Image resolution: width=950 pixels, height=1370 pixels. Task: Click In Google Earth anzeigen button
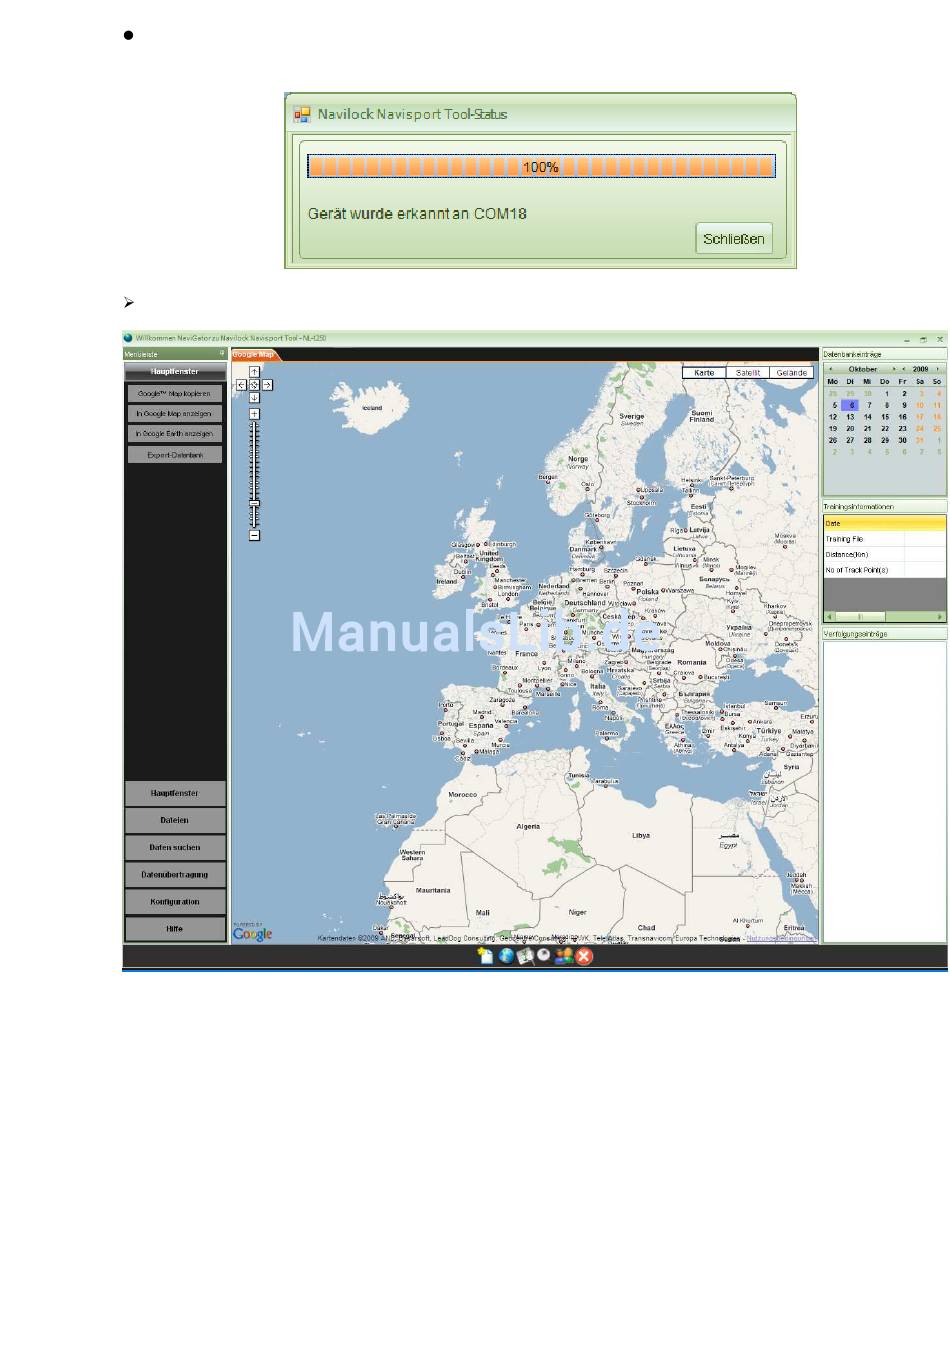175,434
